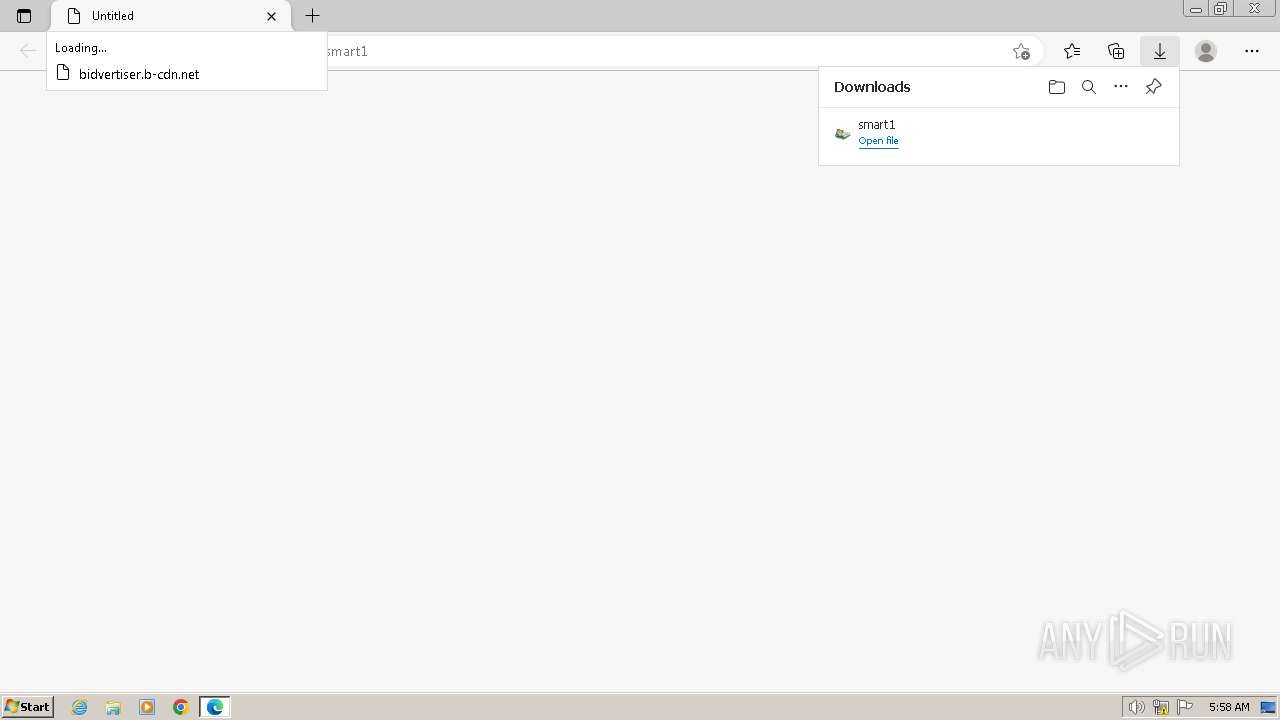Viewport: 1280px width, 720px height.
Task: Go back with the back arrow
Action: (28, 51)
